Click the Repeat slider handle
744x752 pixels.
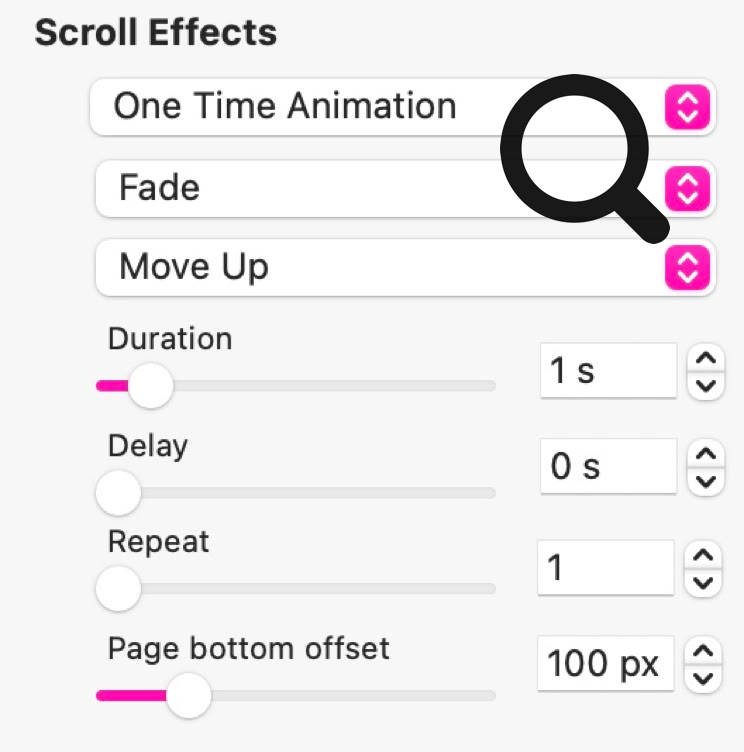coord(118,588)
